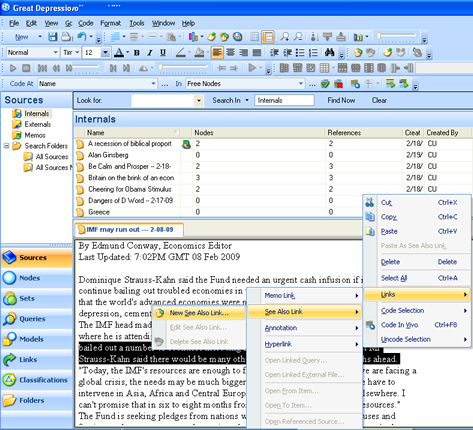Screen dimensions: 473x430
Task: Click the media Stop button
Action: (x=26, y=68)
